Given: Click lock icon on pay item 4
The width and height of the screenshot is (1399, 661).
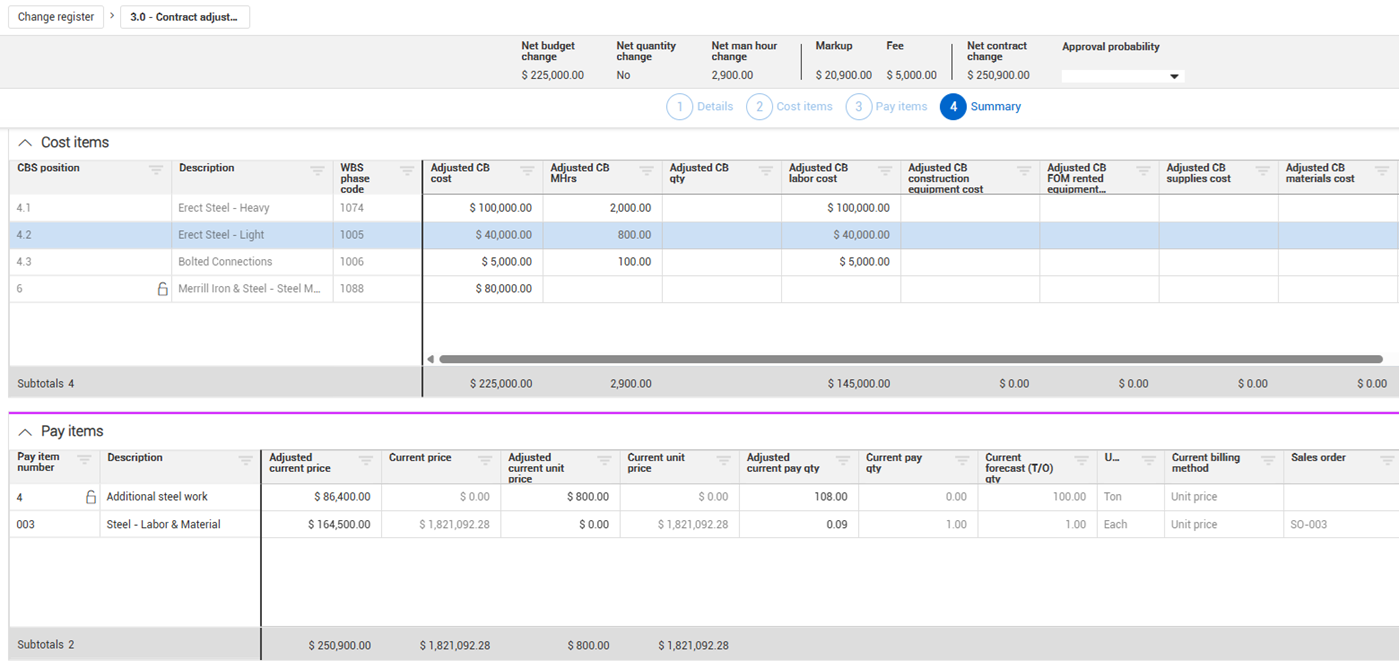Looking at the screenshot, I should (x=90, y=497).
